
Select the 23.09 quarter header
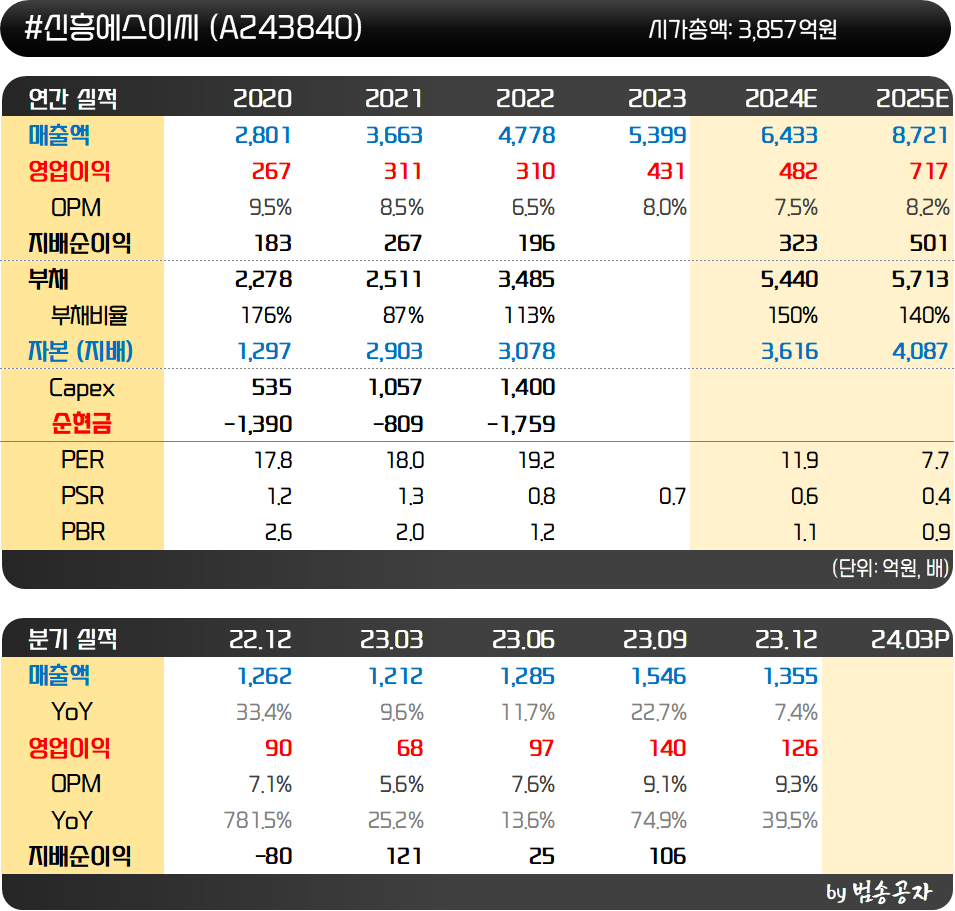(x=655, y=639)
